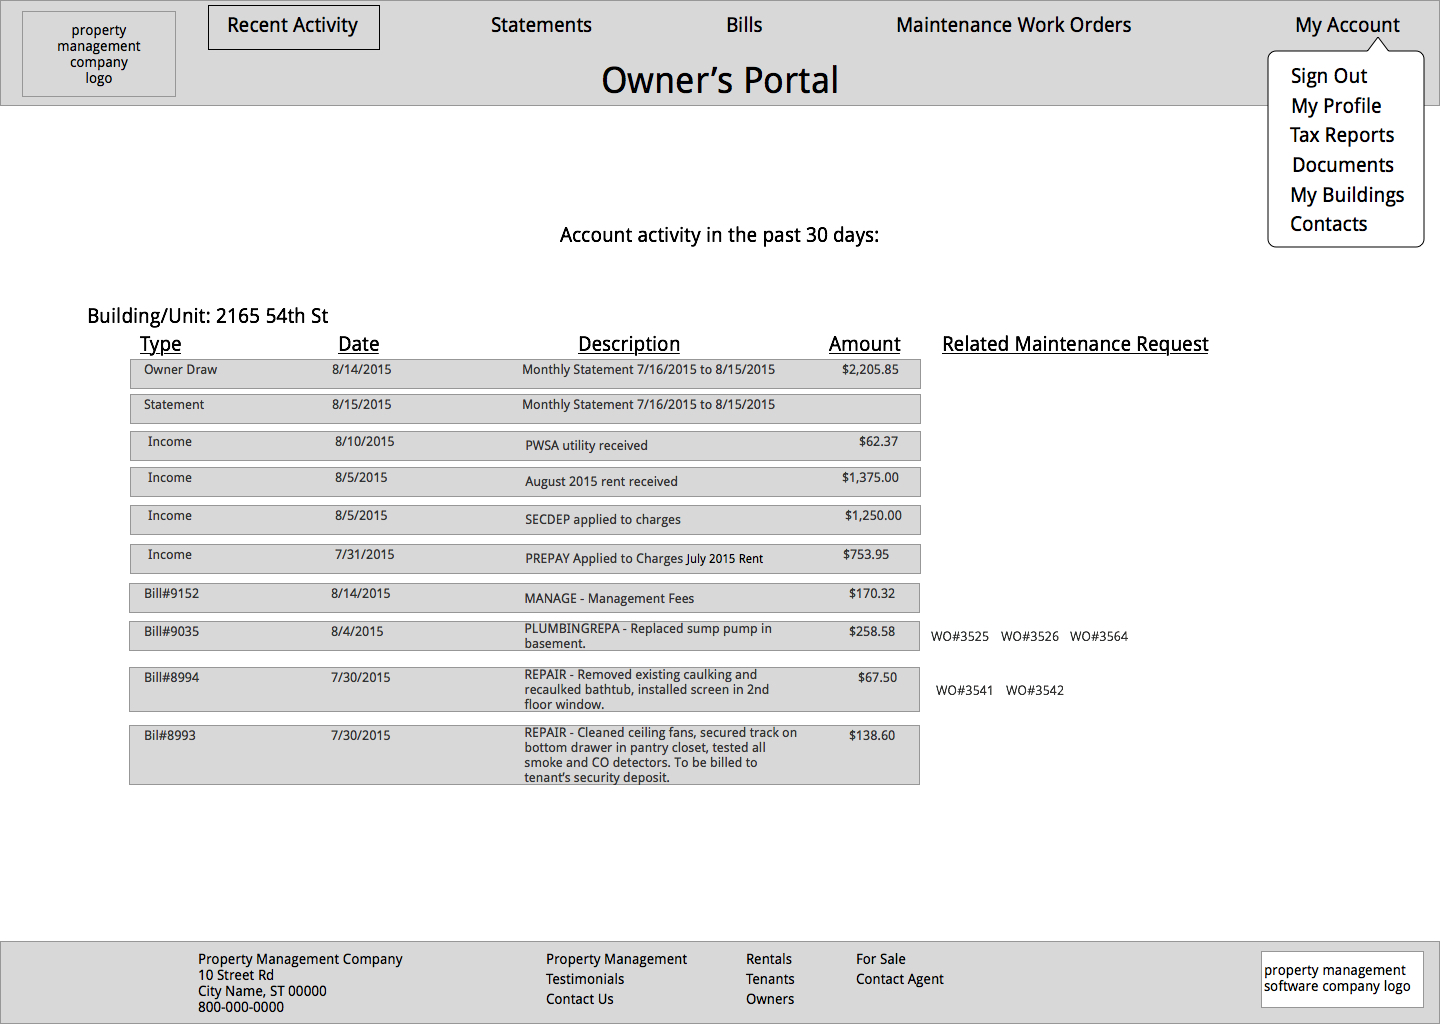1440x1024 pixels.
Task: Open work order WO#3542 link
Action: pyautogui.click(x=1034, y=691)
